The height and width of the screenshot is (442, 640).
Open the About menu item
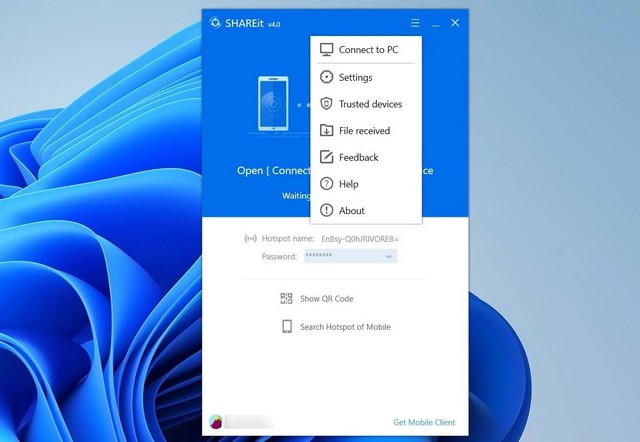coord(352,211)
